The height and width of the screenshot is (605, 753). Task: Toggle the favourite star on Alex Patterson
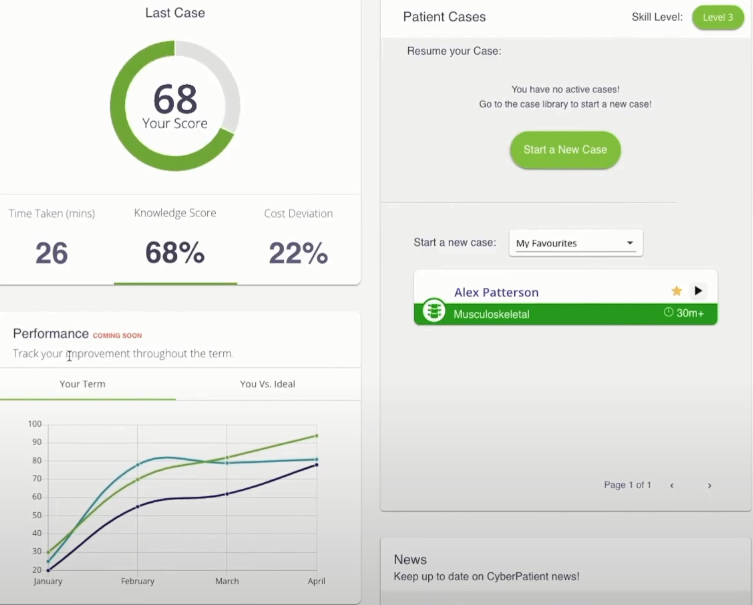pyautogui.click(x=677, y=290)
